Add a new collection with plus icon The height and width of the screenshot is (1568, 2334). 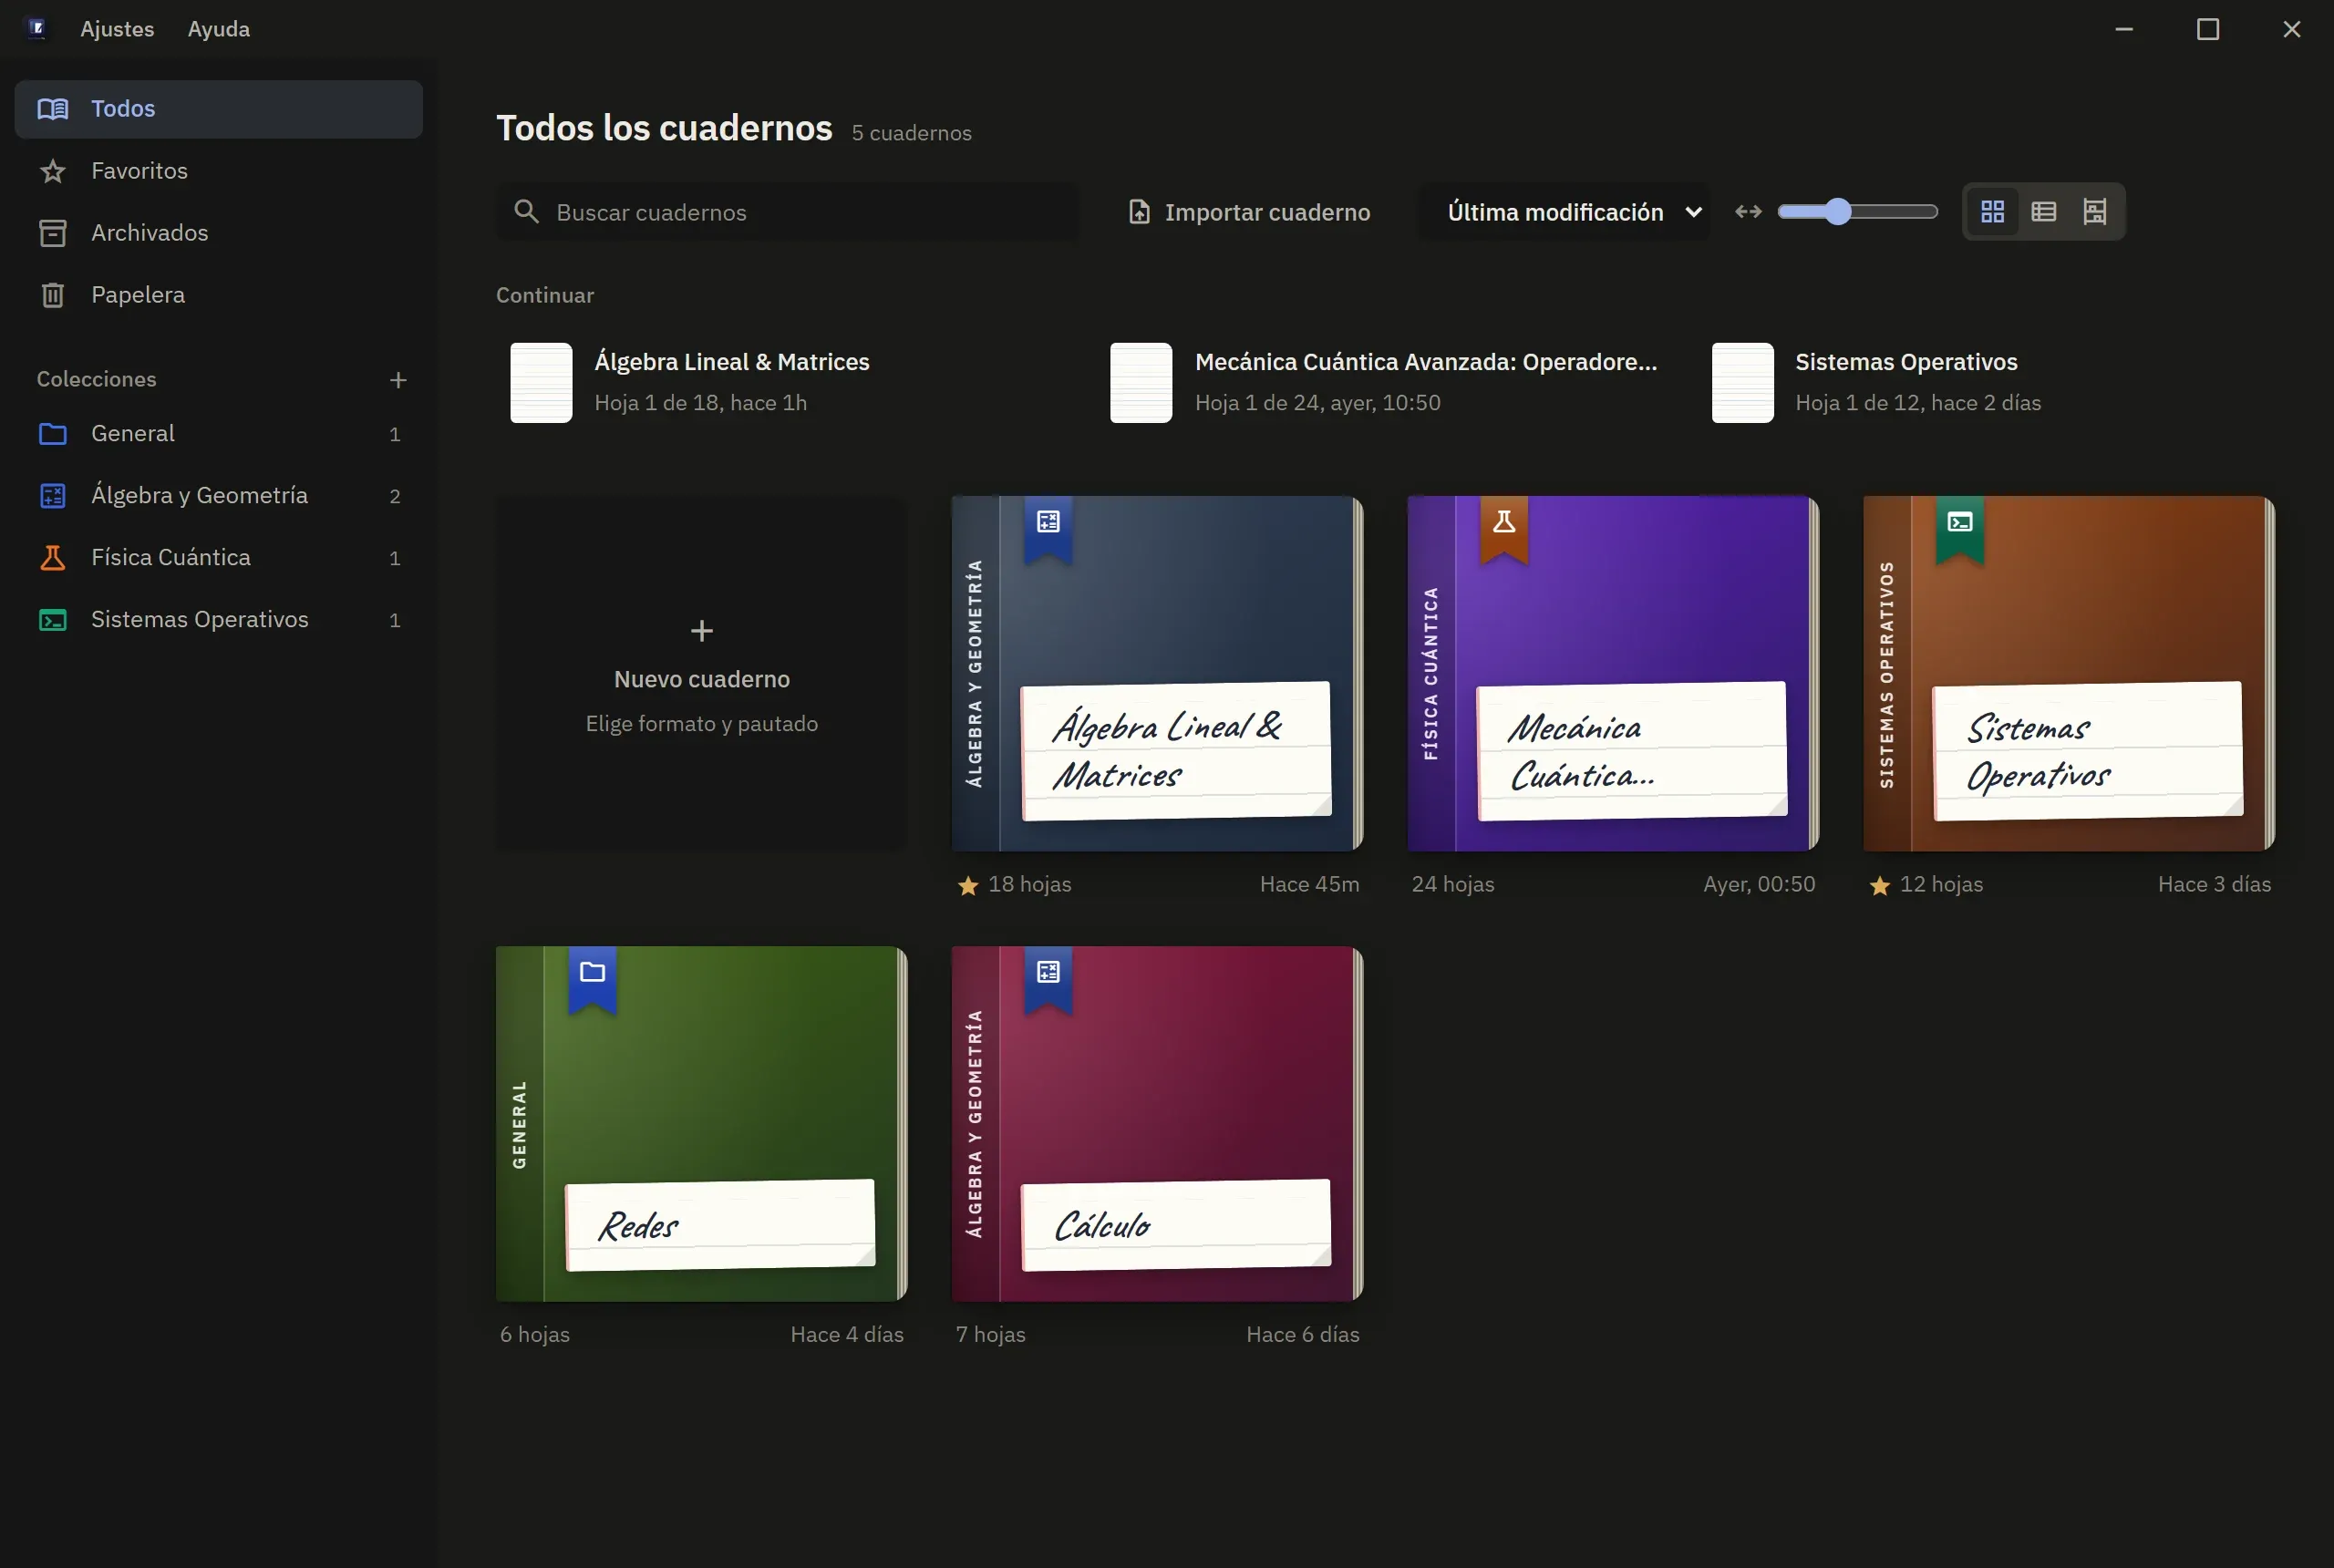(x=398, y=380)
